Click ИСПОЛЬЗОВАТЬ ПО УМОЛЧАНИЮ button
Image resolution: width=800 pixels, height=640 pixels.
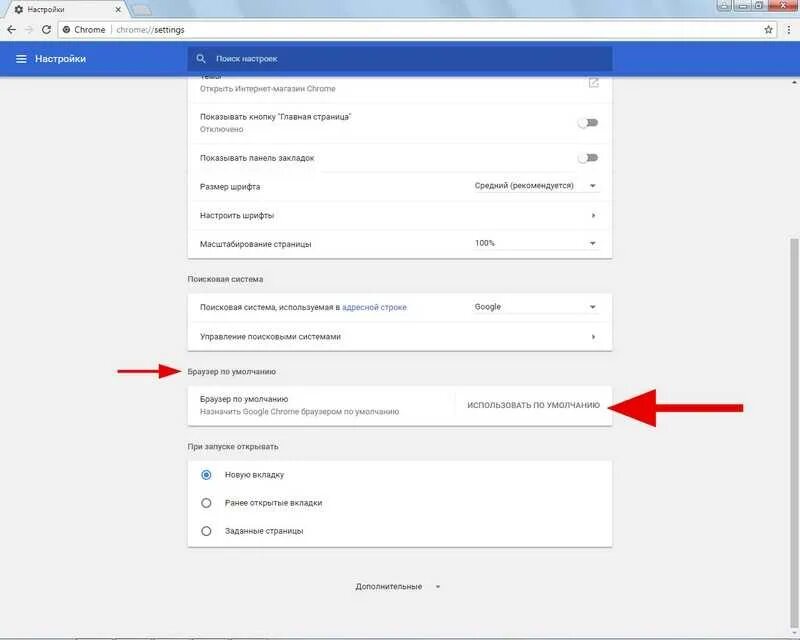coord(533,405)
